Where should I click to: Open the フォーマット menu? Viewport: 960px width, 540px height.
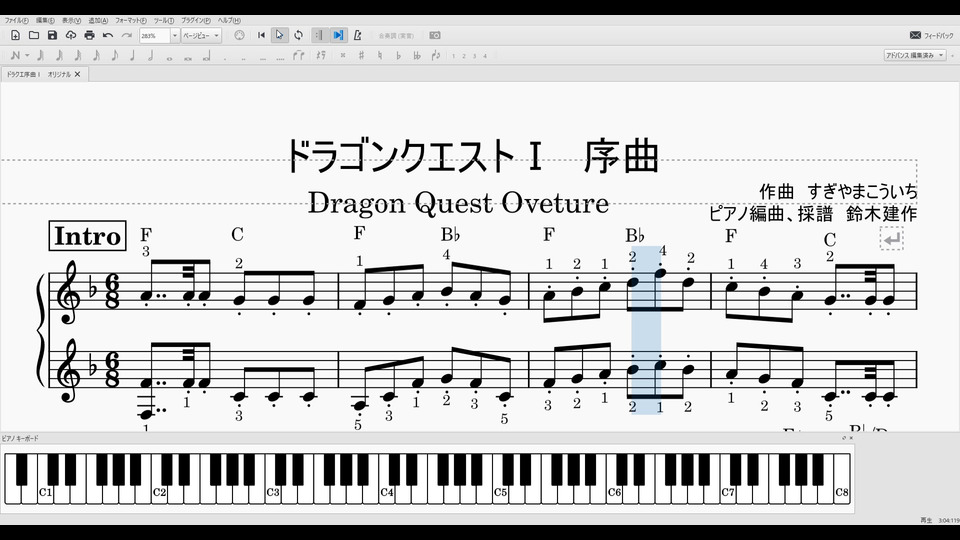131,20
